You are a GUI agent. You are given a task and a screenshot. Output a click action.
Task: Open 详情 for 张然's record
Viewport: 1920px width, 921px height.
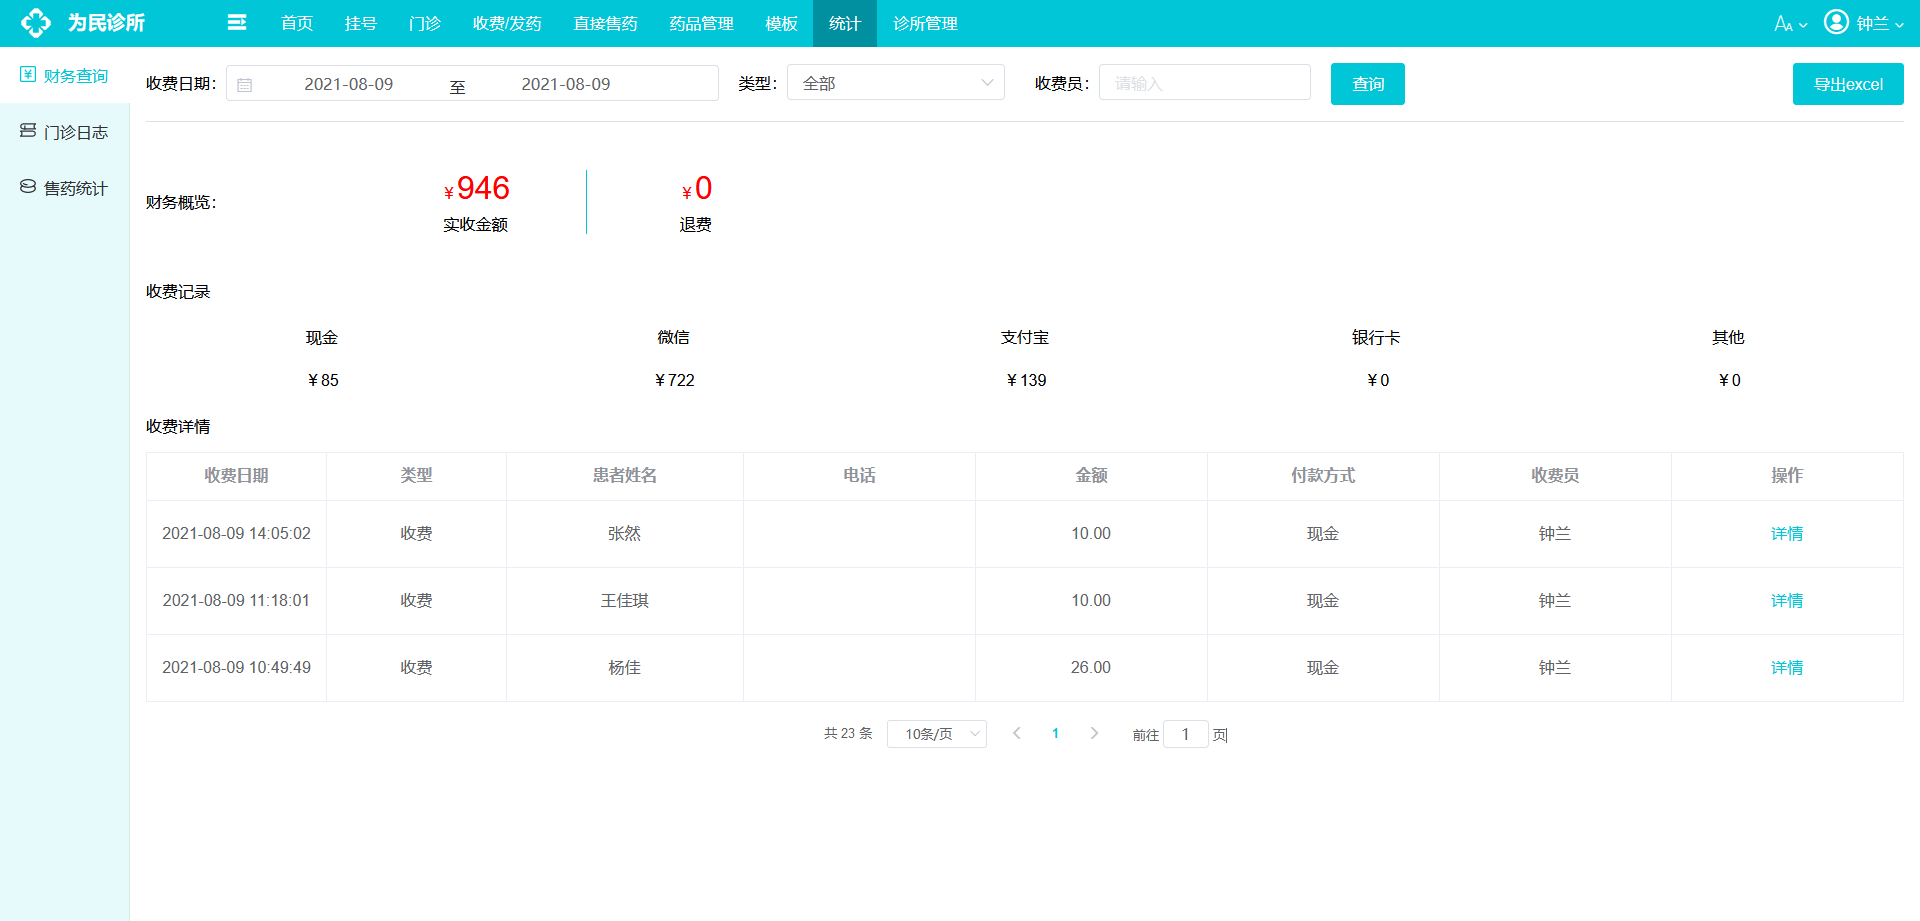pyautogui.click(x=1787, y=534)
